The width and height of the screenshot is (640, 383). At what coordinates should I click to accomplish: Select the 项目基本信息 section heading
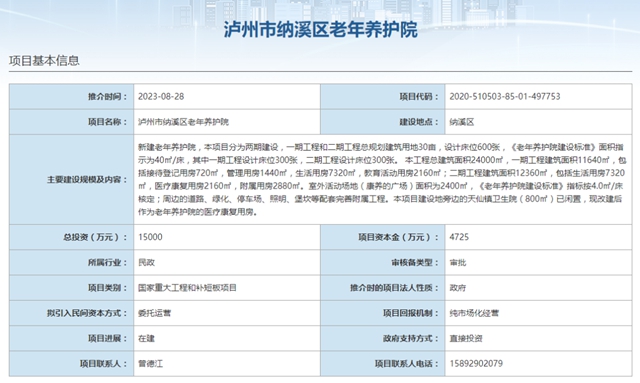click(44, 60)
